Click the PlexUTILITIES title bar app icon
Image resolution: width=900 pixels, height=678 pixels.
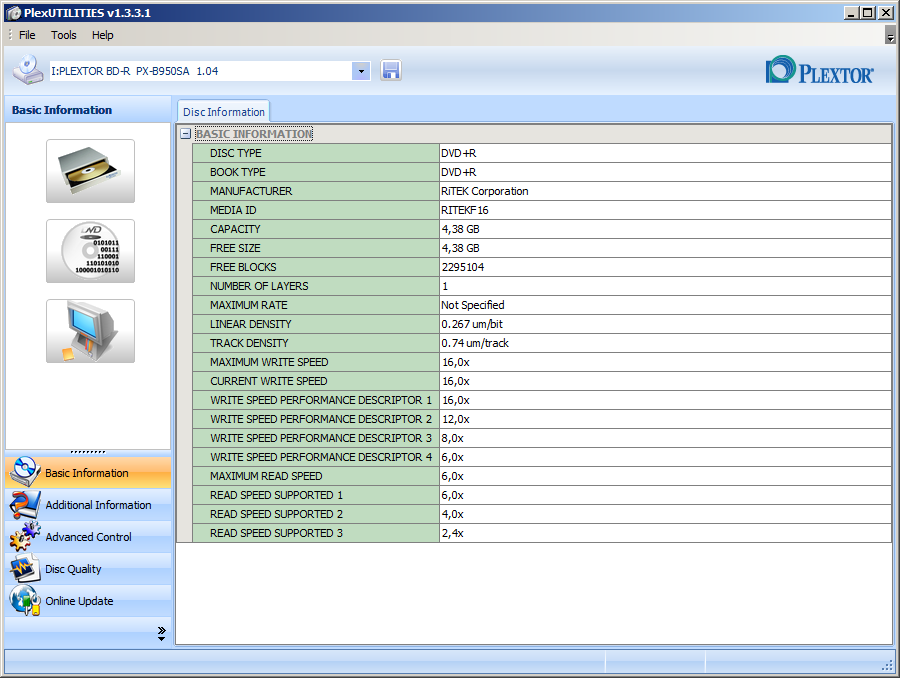pos(13,13)
